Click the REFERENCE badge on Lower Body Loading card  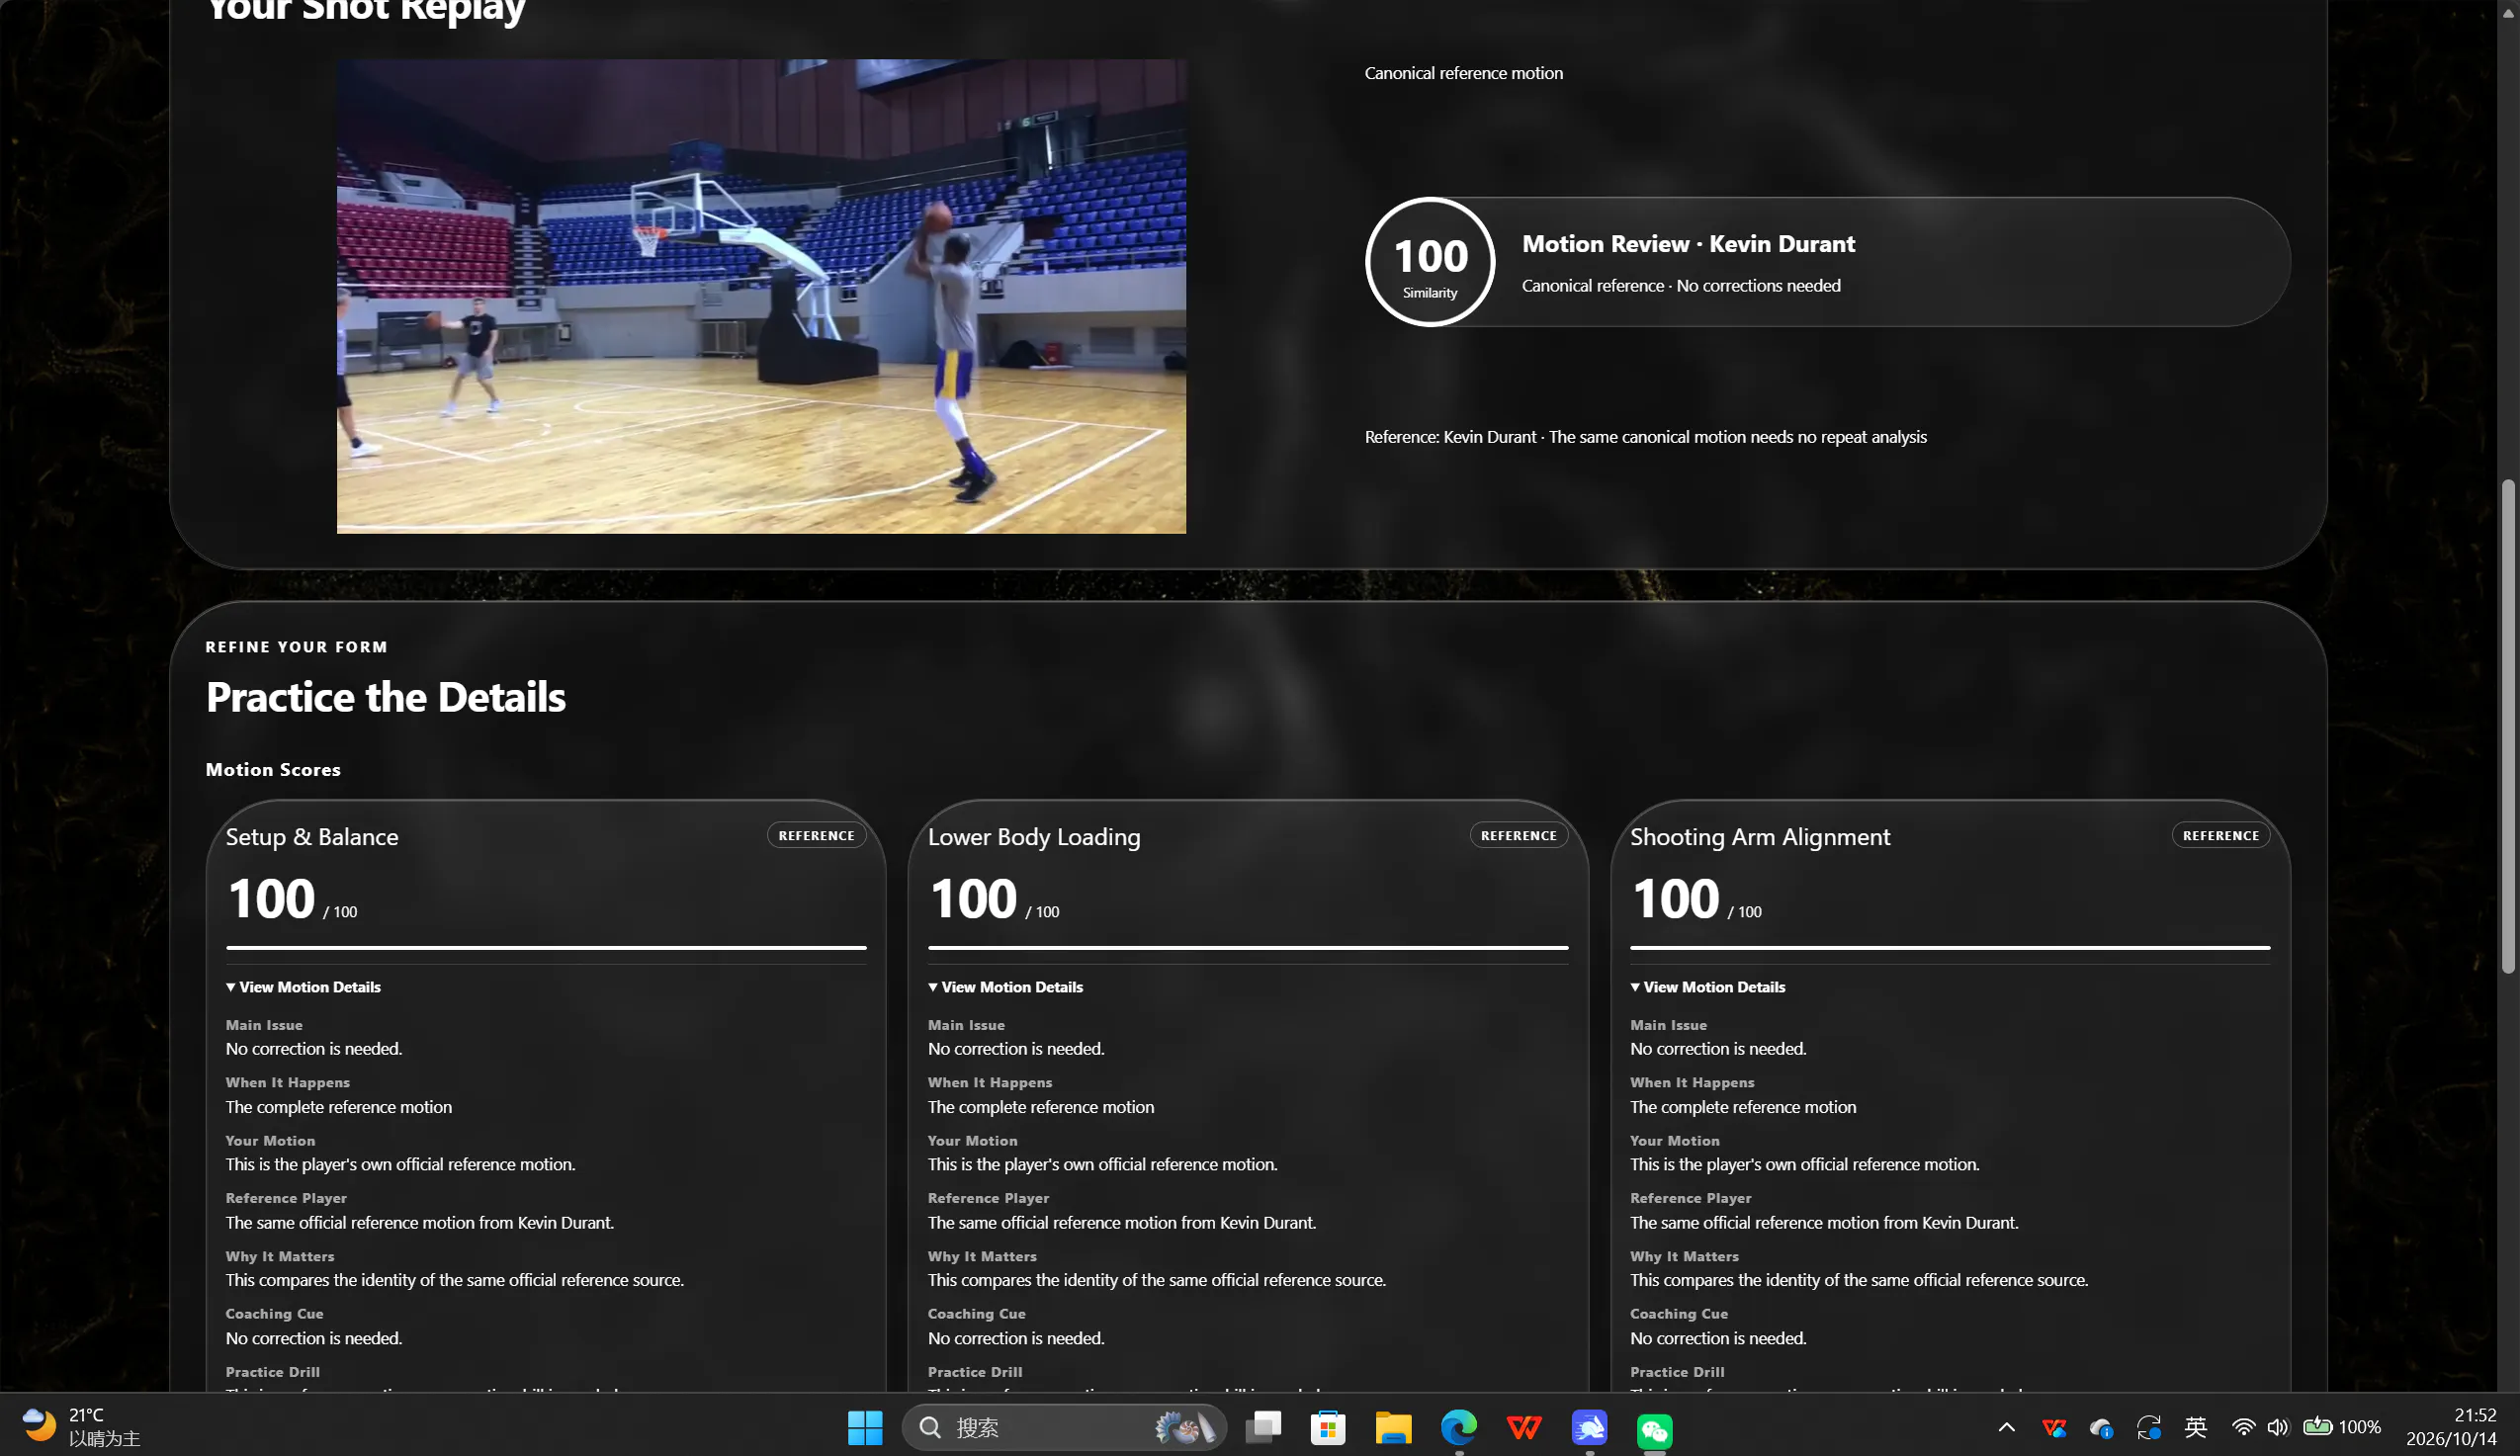(1518, 835)
